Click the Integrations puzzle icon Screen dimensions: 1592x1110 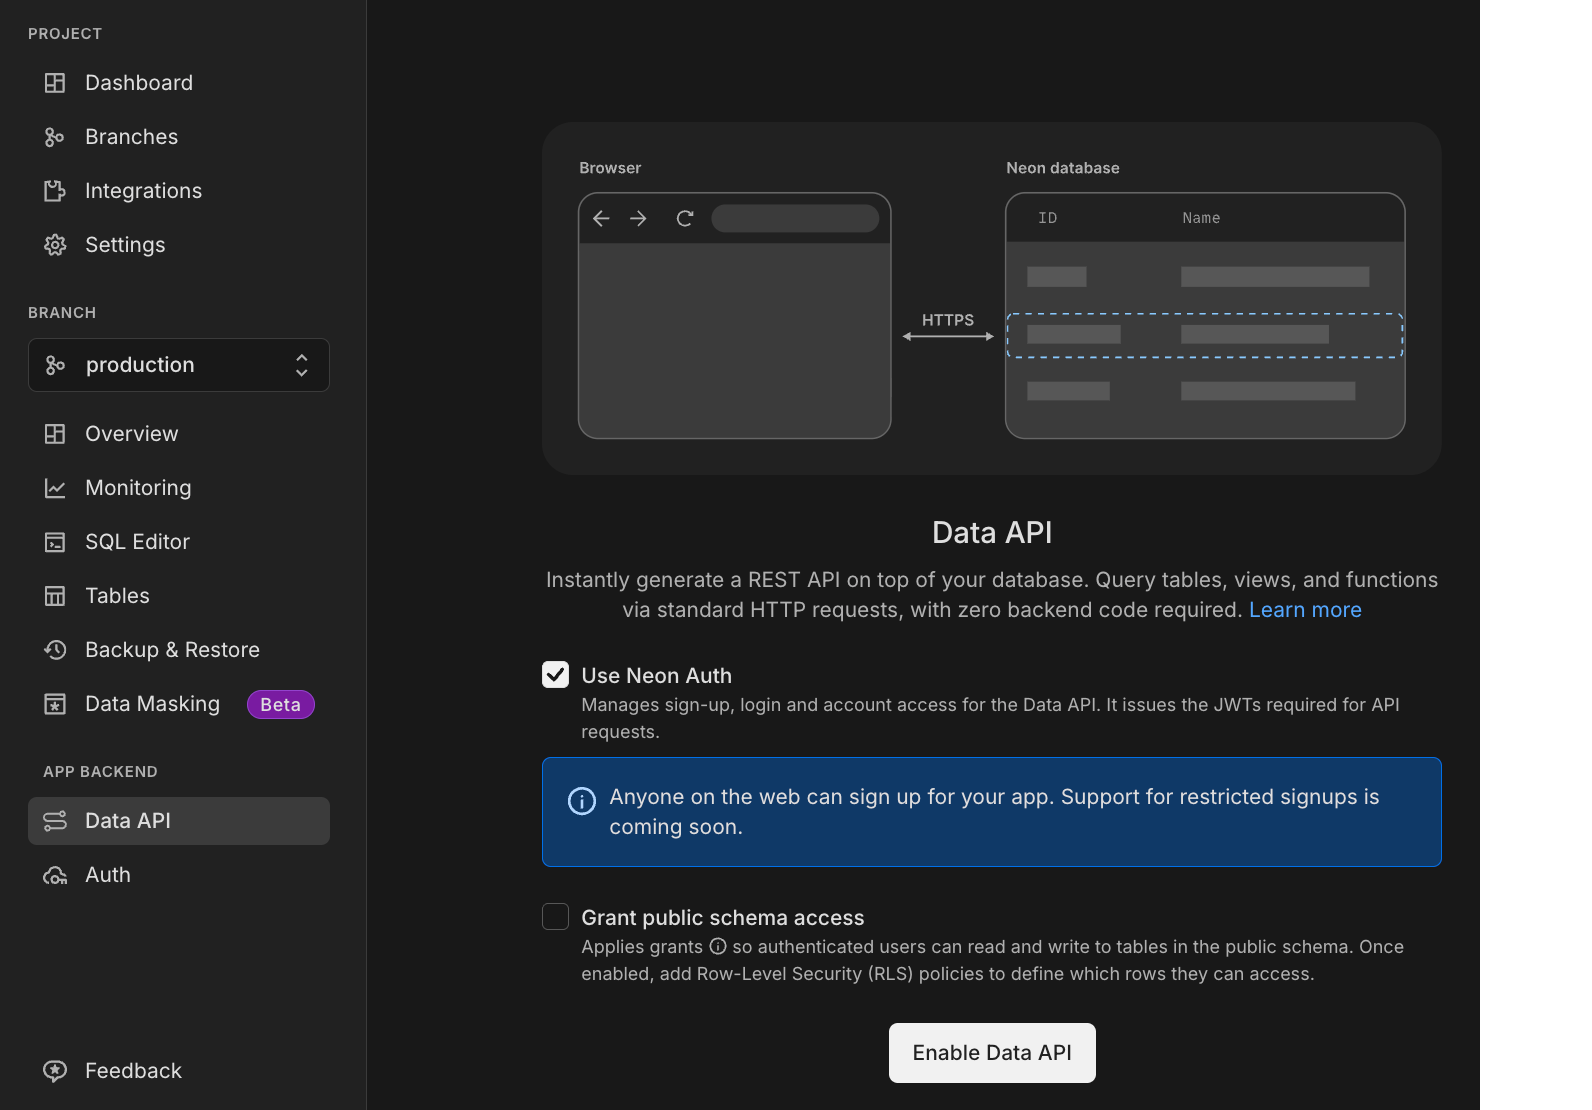click(55, 191)
